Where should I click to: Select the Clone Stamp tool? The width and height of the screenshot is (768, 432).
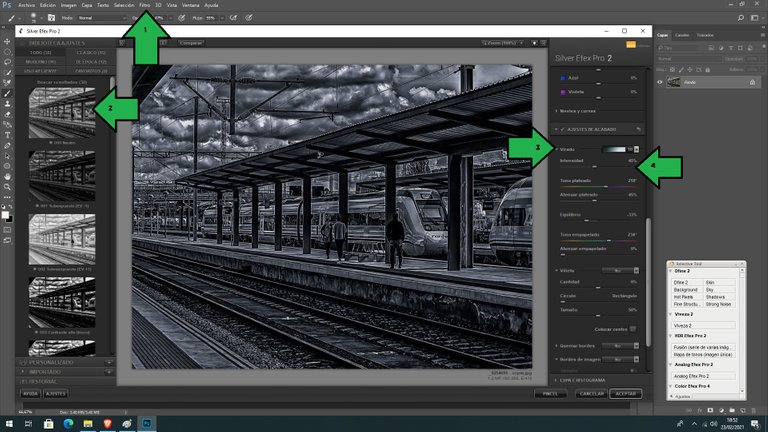7,104
